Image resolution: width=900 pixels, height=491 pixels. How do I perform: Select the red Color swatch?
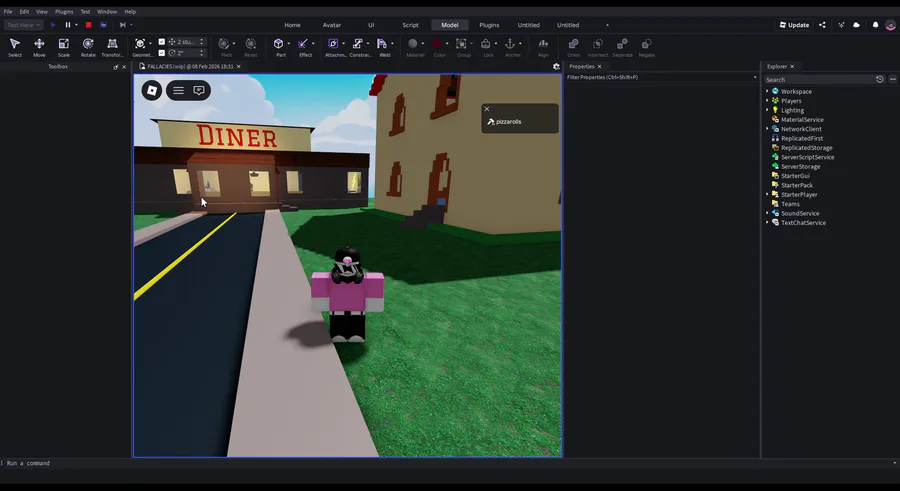(437, 44)
